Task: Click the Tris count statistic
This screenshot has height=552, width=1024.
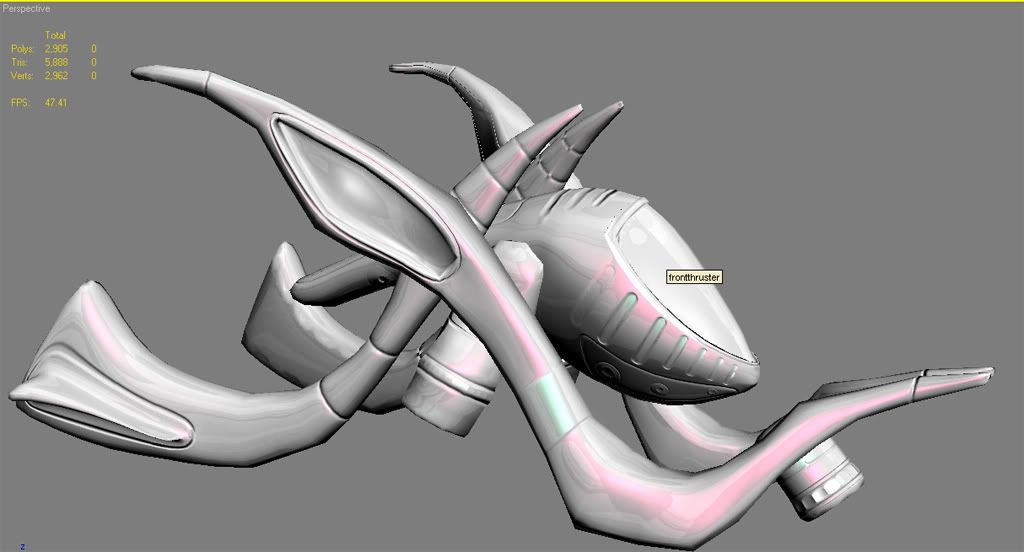Action: coord(54,61)
